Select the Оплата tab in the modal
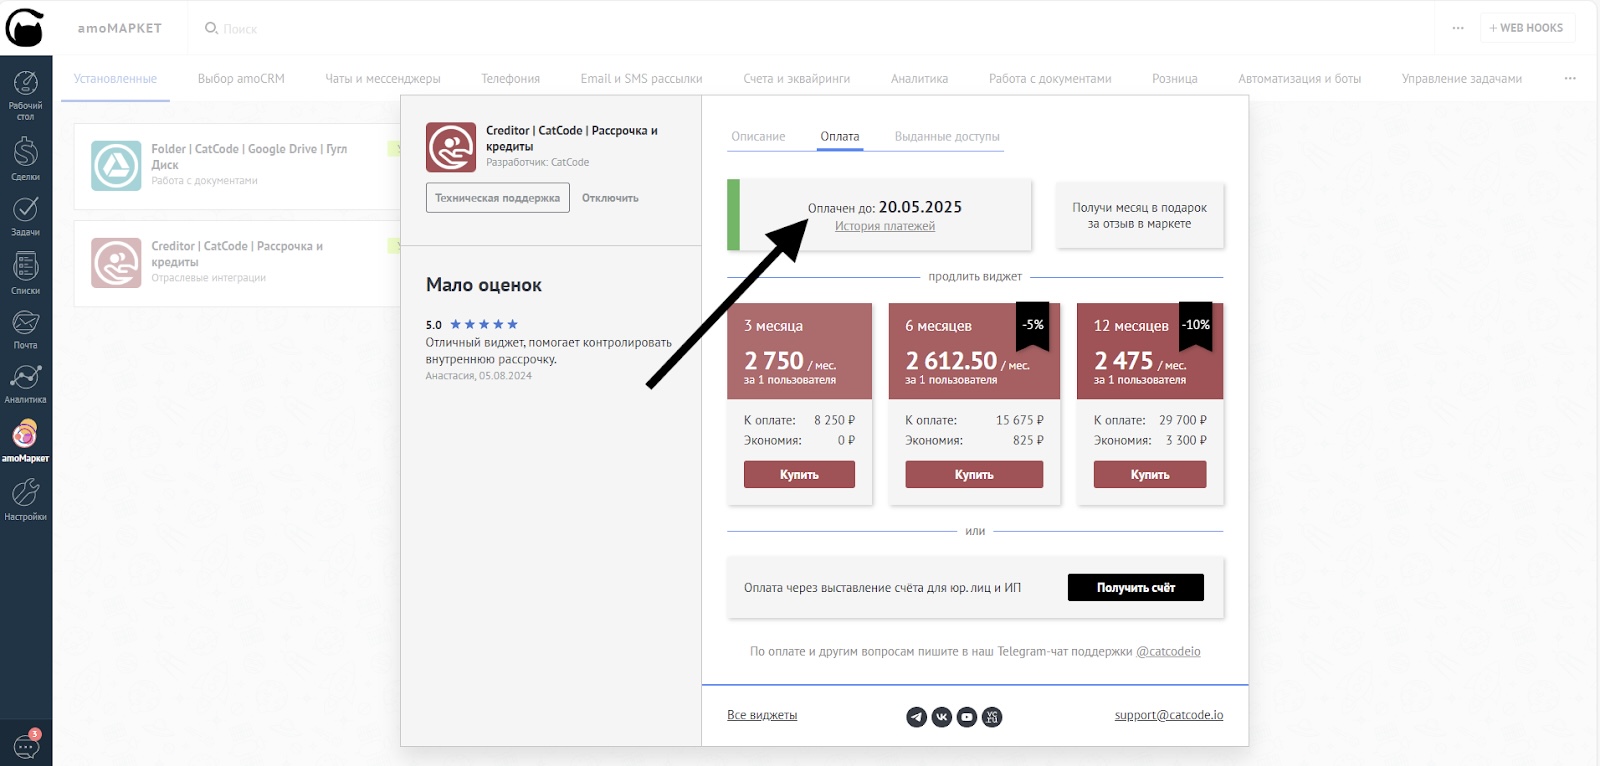 [x=840, y=136]
